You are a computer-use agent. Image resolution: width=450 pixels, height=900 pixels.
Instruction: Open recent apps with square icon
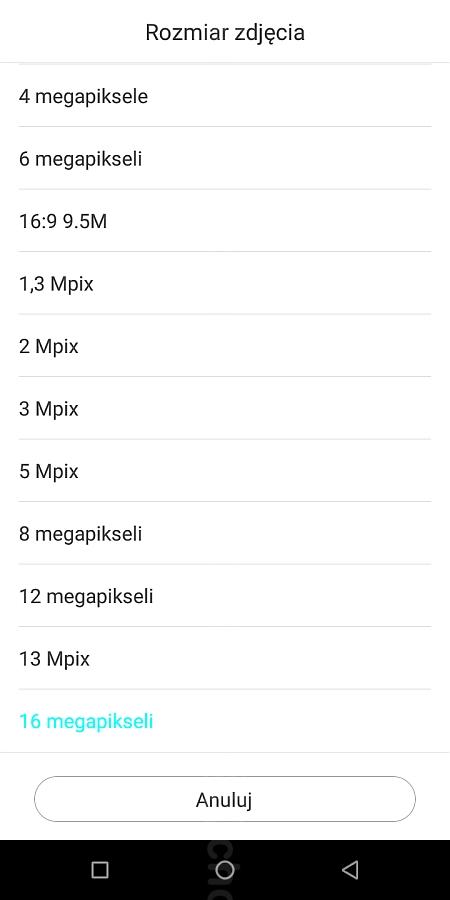pos(100,870)
